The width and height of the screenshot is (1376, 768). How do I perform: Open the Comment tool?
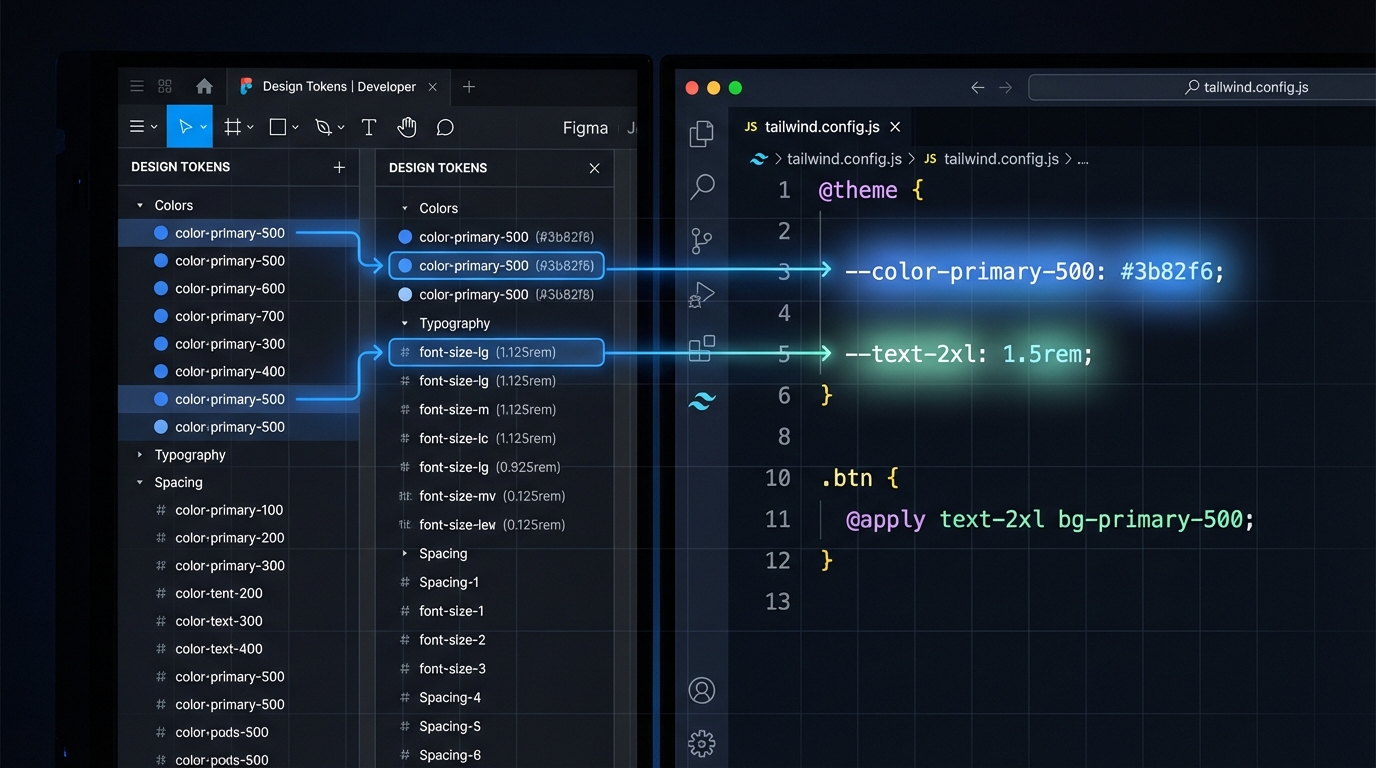point(444,126)
